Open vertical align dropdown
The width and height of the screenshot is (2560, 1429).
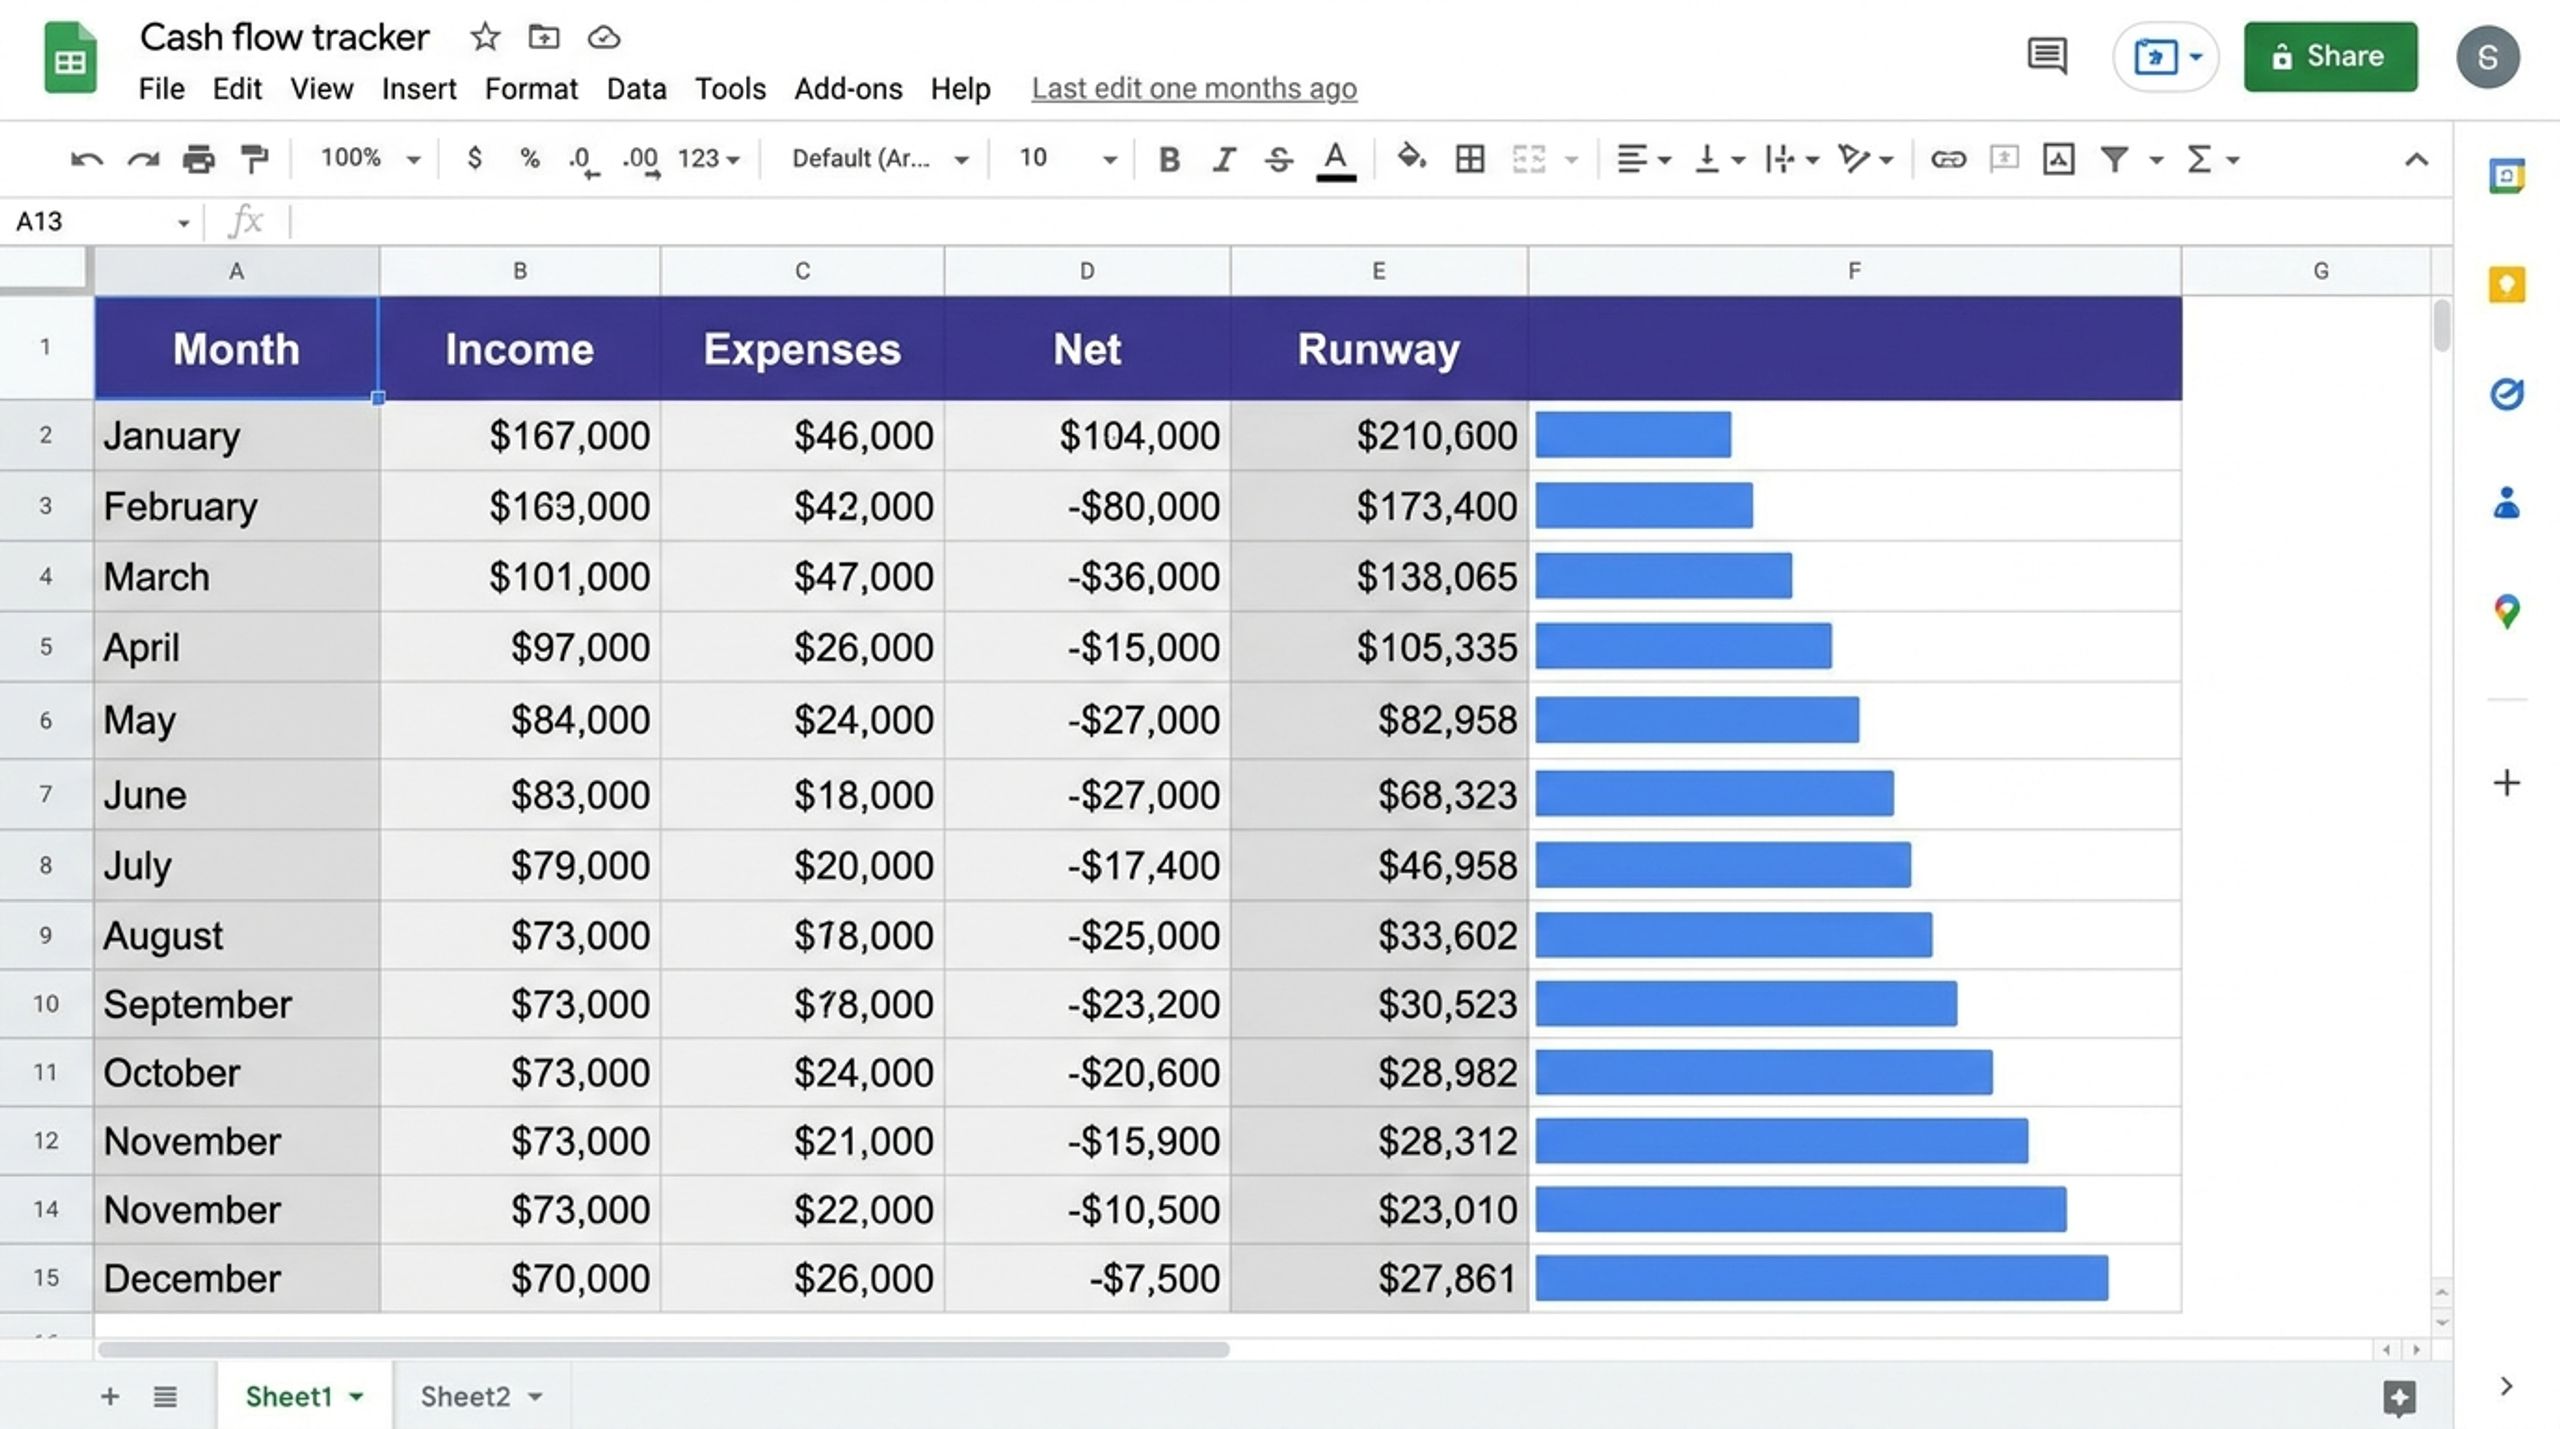(x=1718, y=159)
